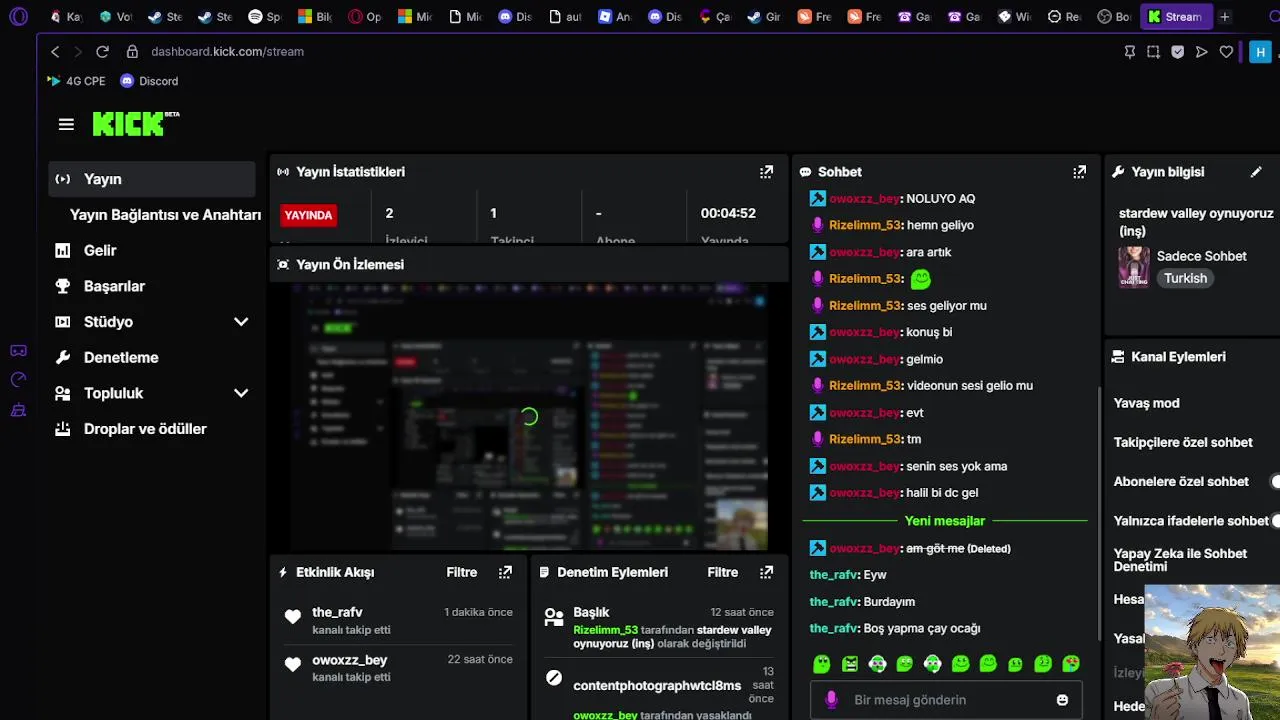Click Yapay Zeka ile Sohbet Denetimi
This screenshot has height=720, width=1280.
click(x=1180, y=560)
